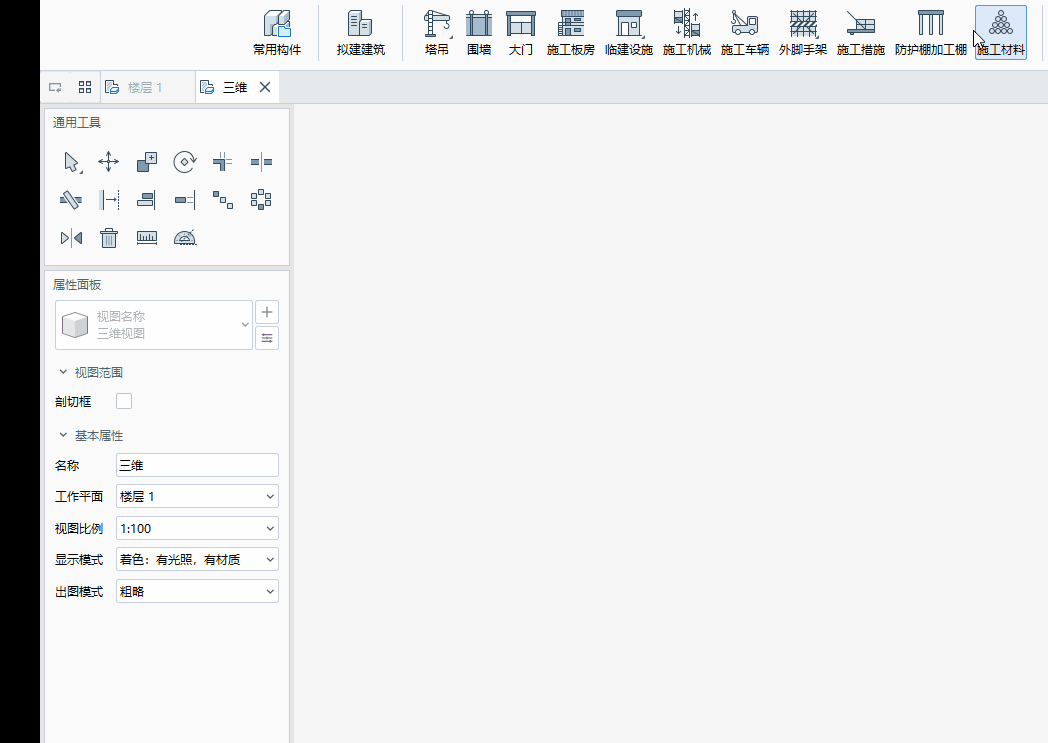Pick the split element tool

tap(261, 162)
